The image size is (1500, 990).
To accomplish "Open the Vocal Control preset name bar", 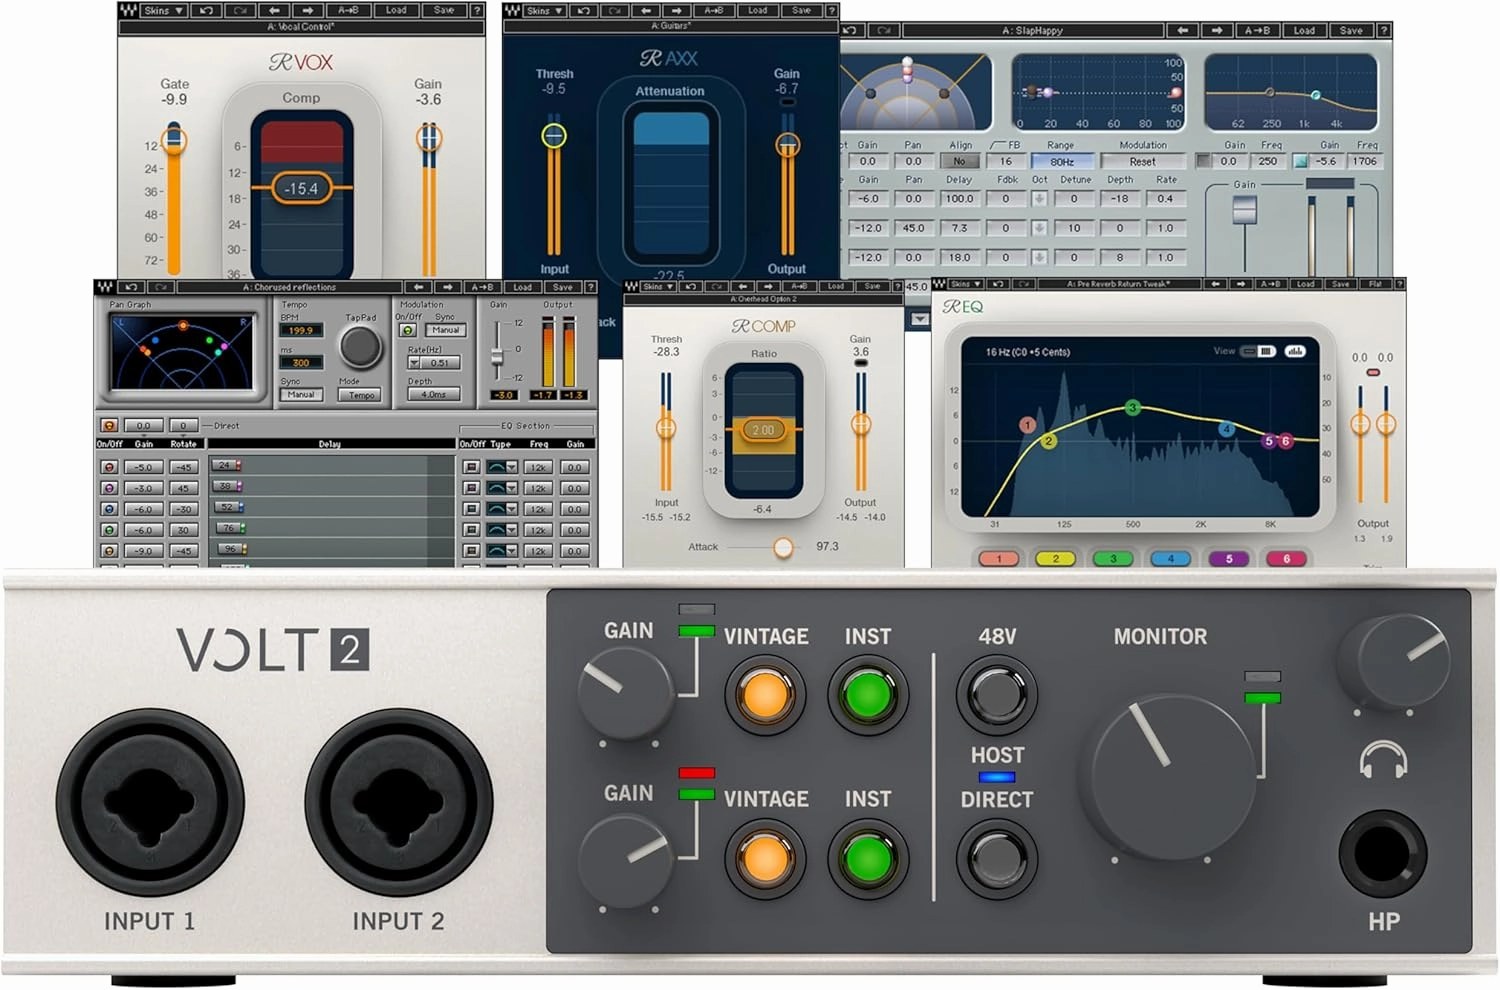I will coord(302,27).
